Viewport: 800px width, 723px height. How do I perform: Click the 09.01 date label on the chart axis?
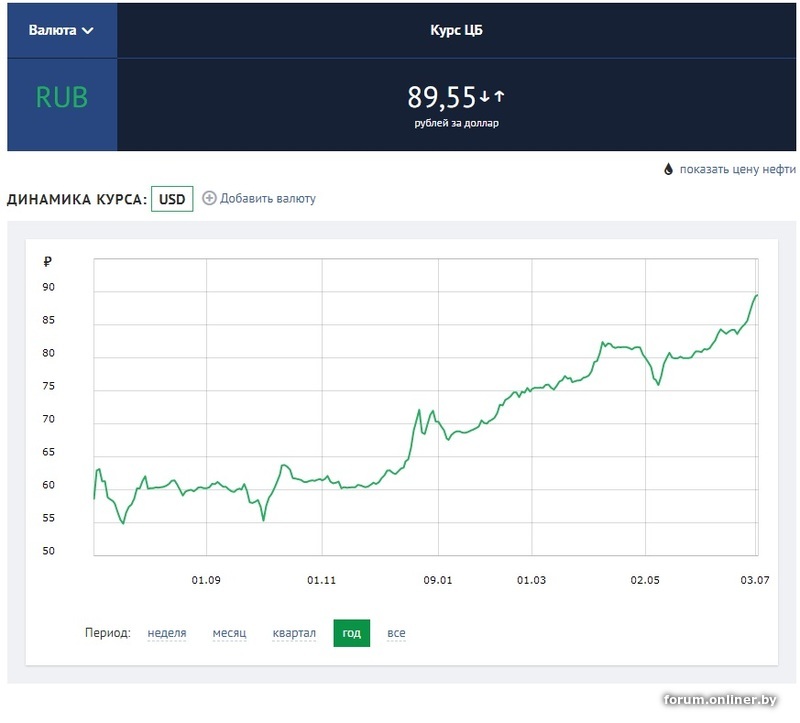(x=438, y=579)
